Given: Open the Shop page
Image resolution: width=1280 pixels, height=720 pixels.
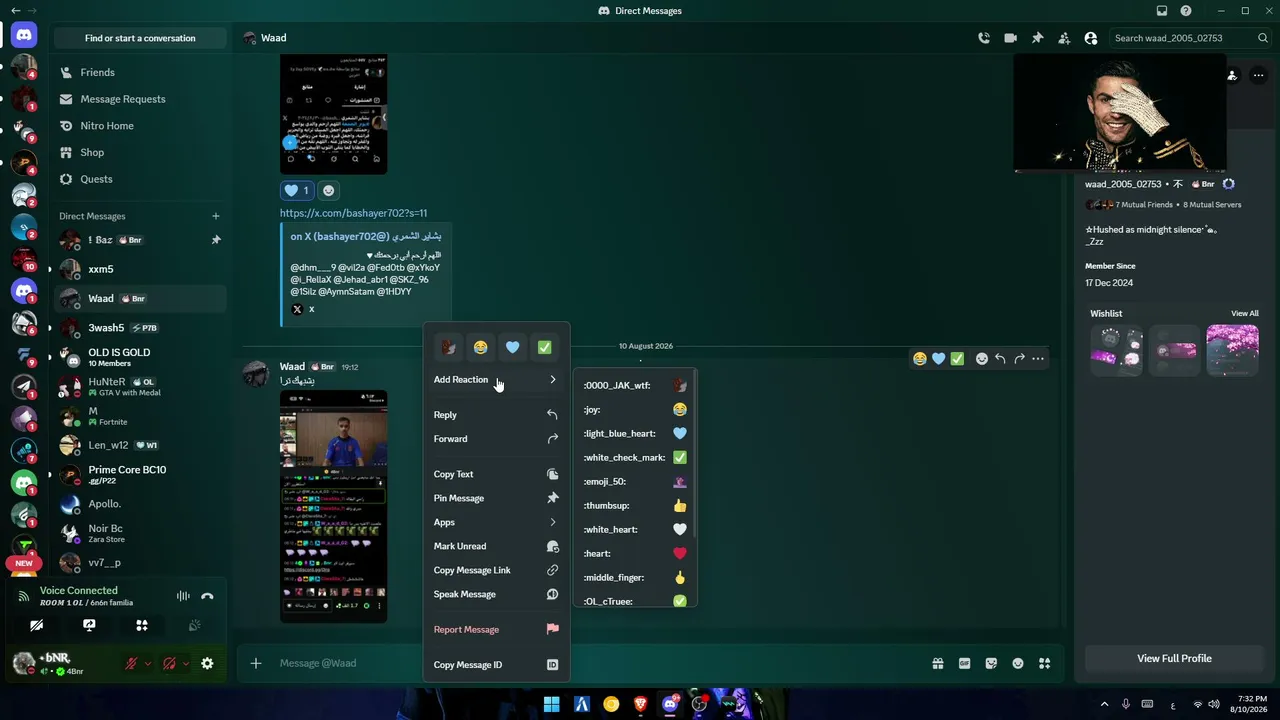Looking at the screenshot, I should click(140, 153).
